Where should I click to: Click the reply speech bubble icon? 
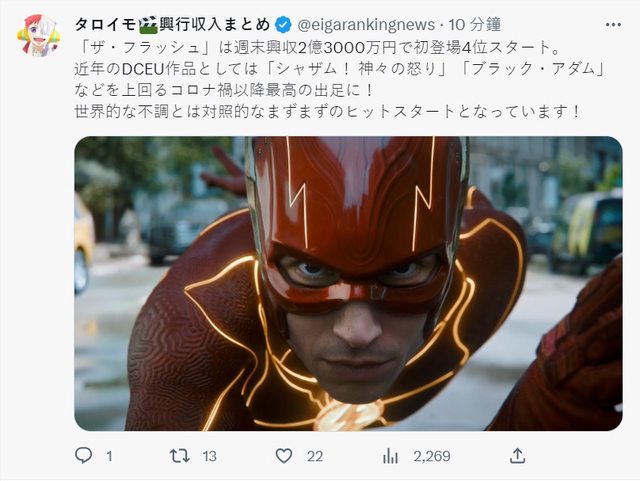(x=84, y=455)
